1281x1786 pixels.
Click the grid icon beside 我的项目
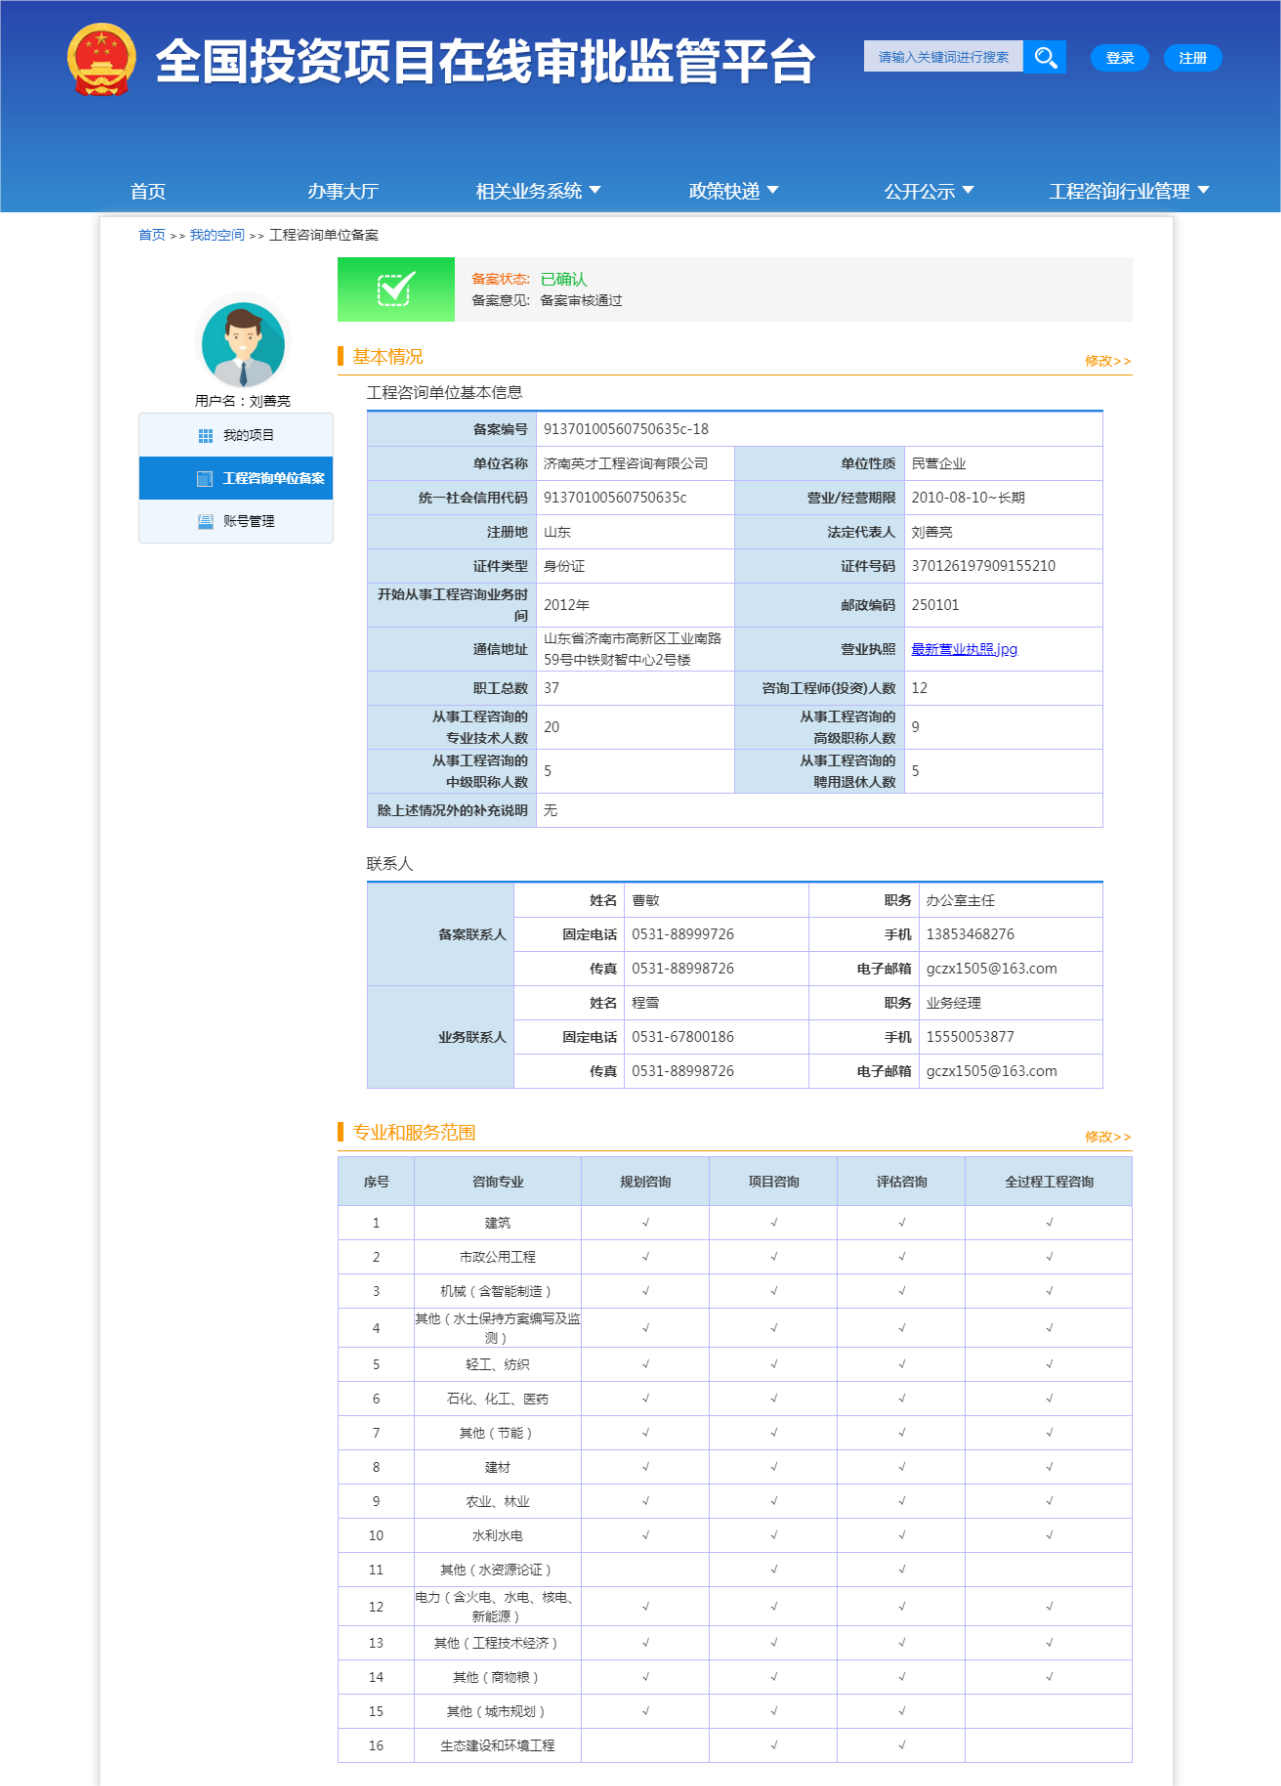tap(206, 436)
